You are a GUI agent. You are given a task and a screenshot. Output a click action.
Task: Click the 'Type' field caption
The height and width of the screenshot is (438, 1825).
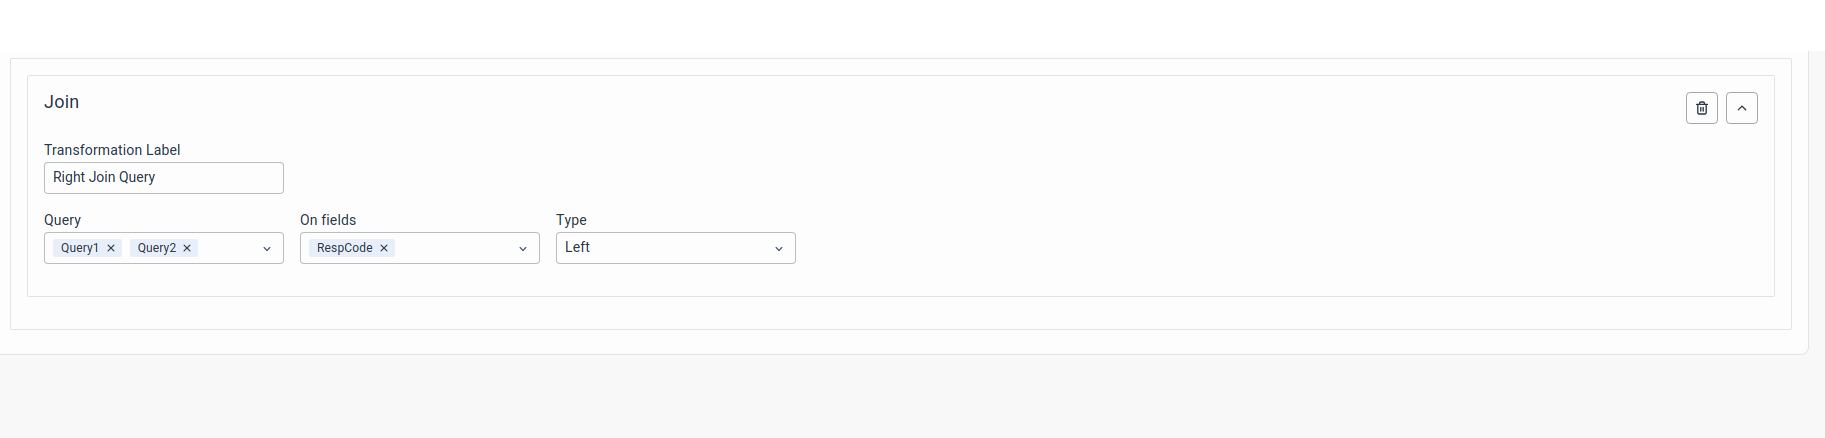point(571,220)
